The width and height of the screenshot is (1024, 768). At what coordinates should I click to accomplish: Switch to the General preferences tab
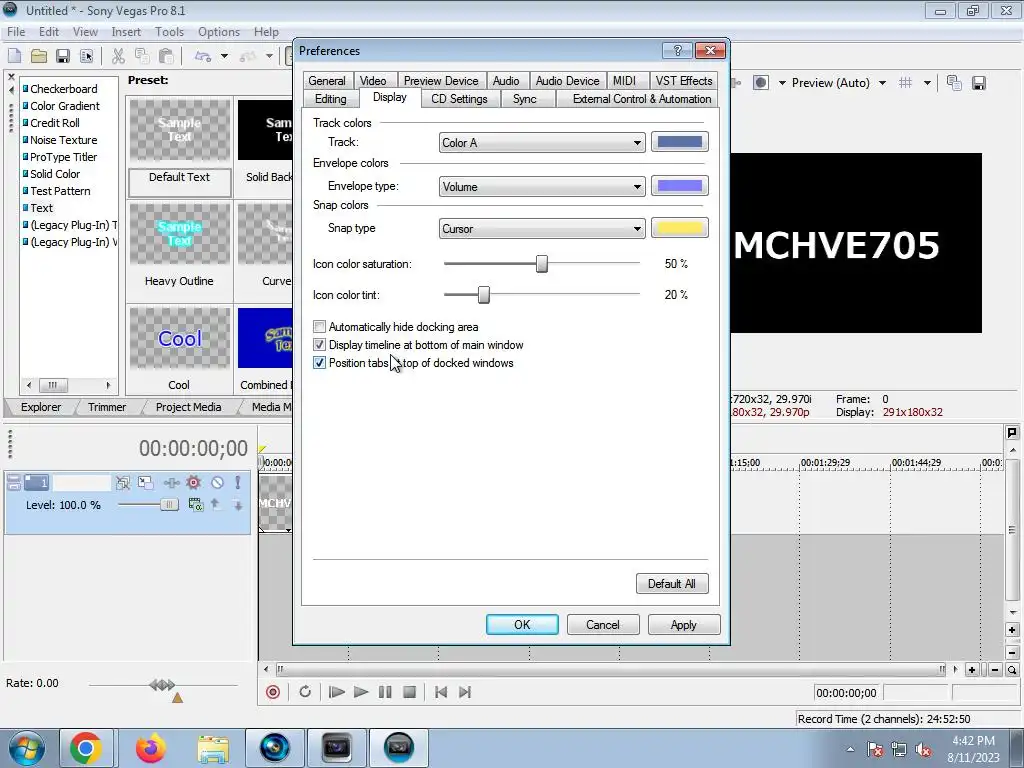pyautogui.click(x=327, y=80)
